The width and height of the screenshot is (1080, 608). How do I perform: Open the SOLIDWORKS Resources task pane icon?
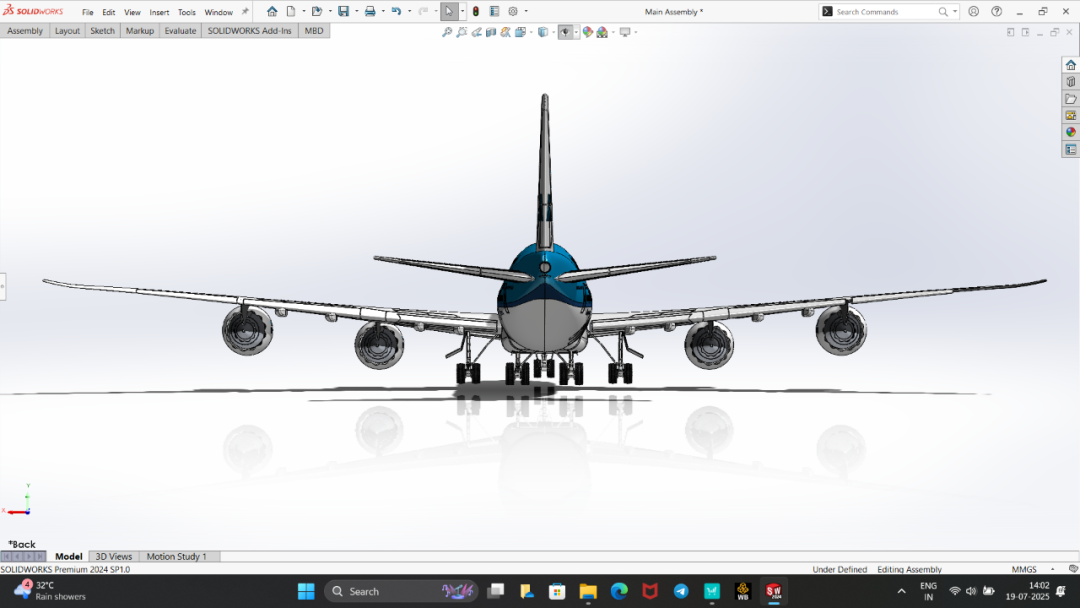coord(1070,65)
